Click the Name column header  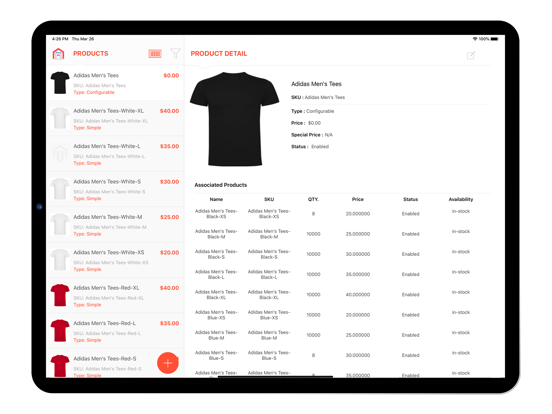[216, 199]
